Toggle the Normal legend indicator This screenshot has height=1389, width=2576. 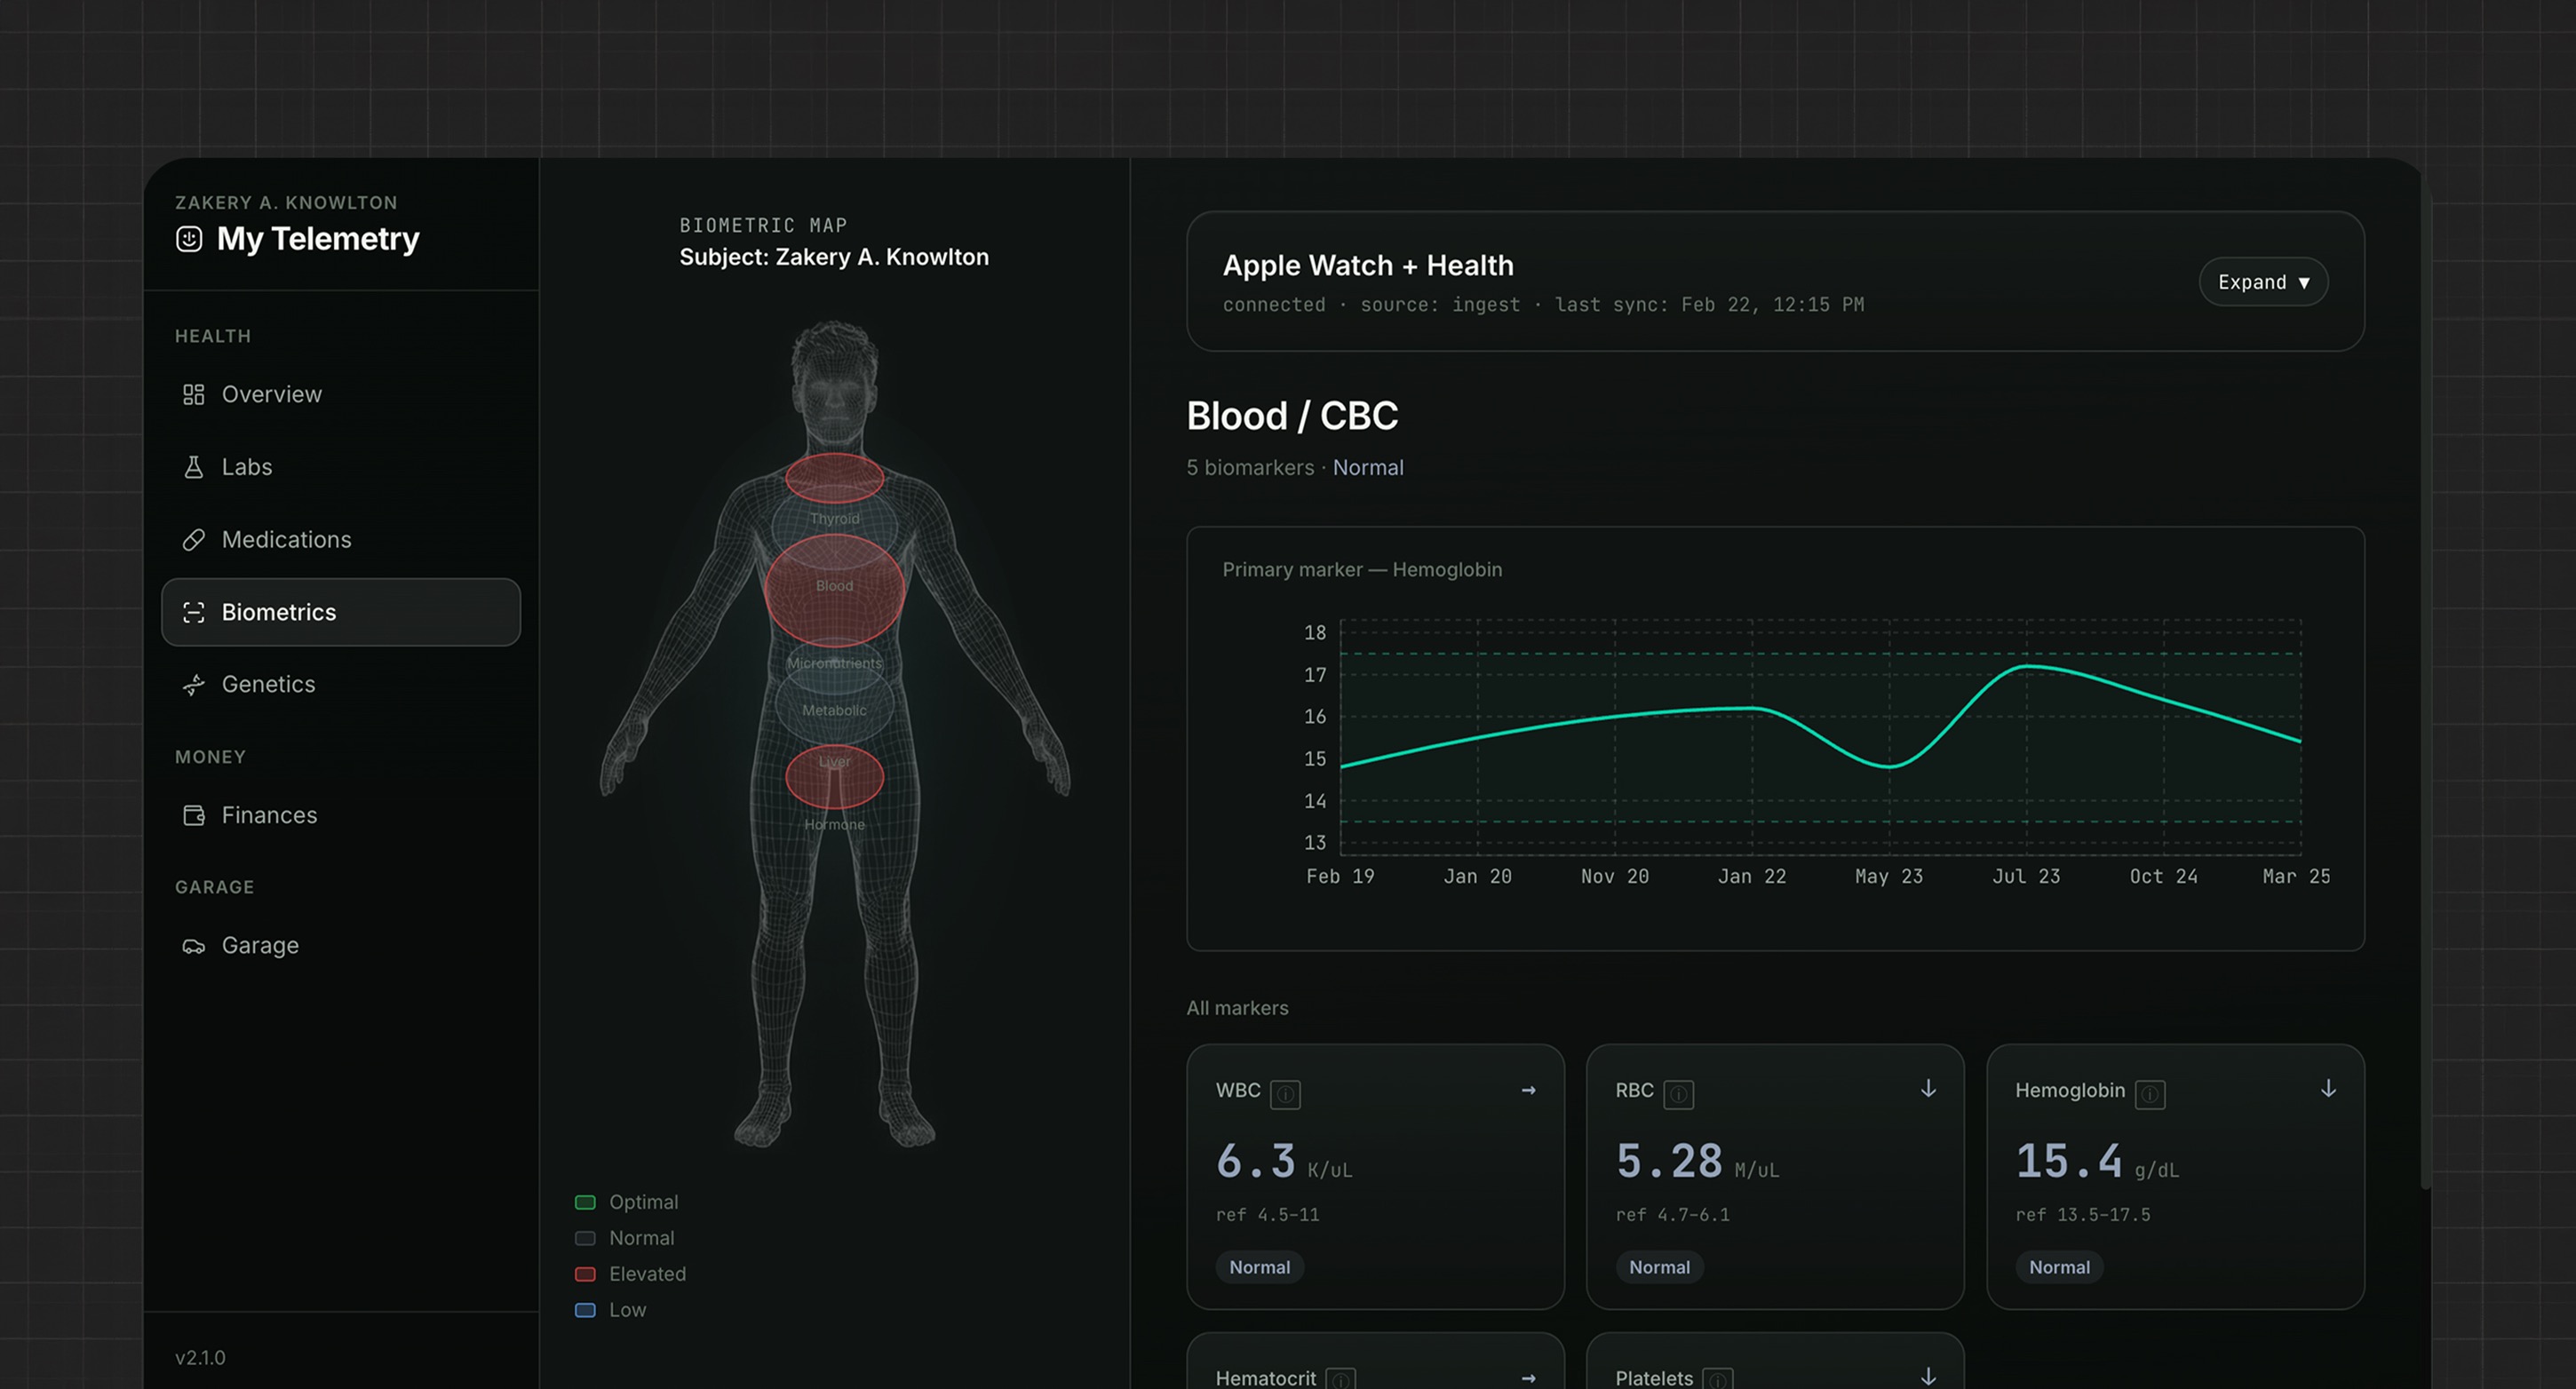click(587, 1238)
